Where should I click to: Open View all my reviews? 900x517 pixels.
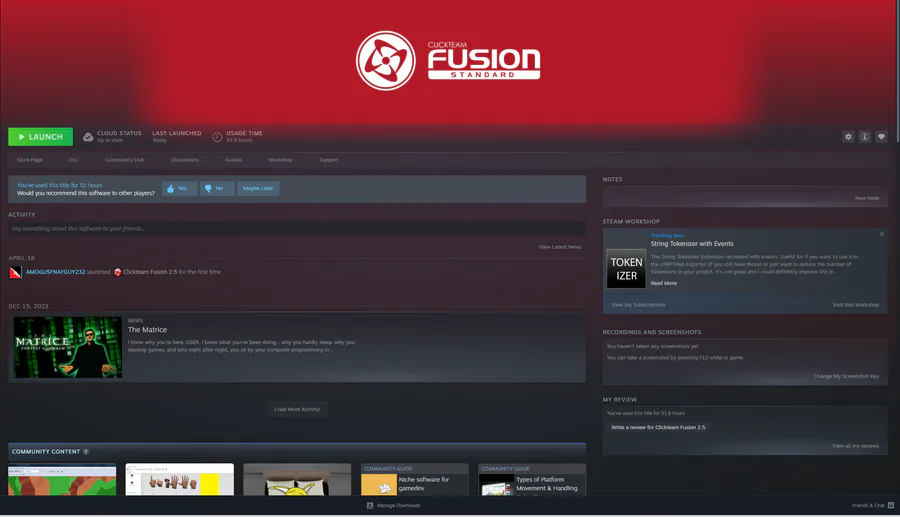[x=855, y=446]
